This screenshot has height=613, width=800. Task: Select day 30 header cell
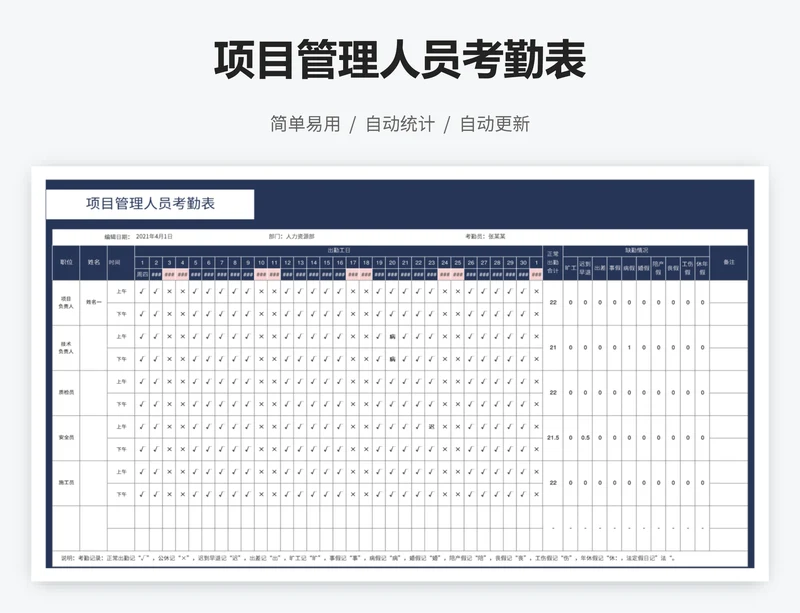[523, 262]
